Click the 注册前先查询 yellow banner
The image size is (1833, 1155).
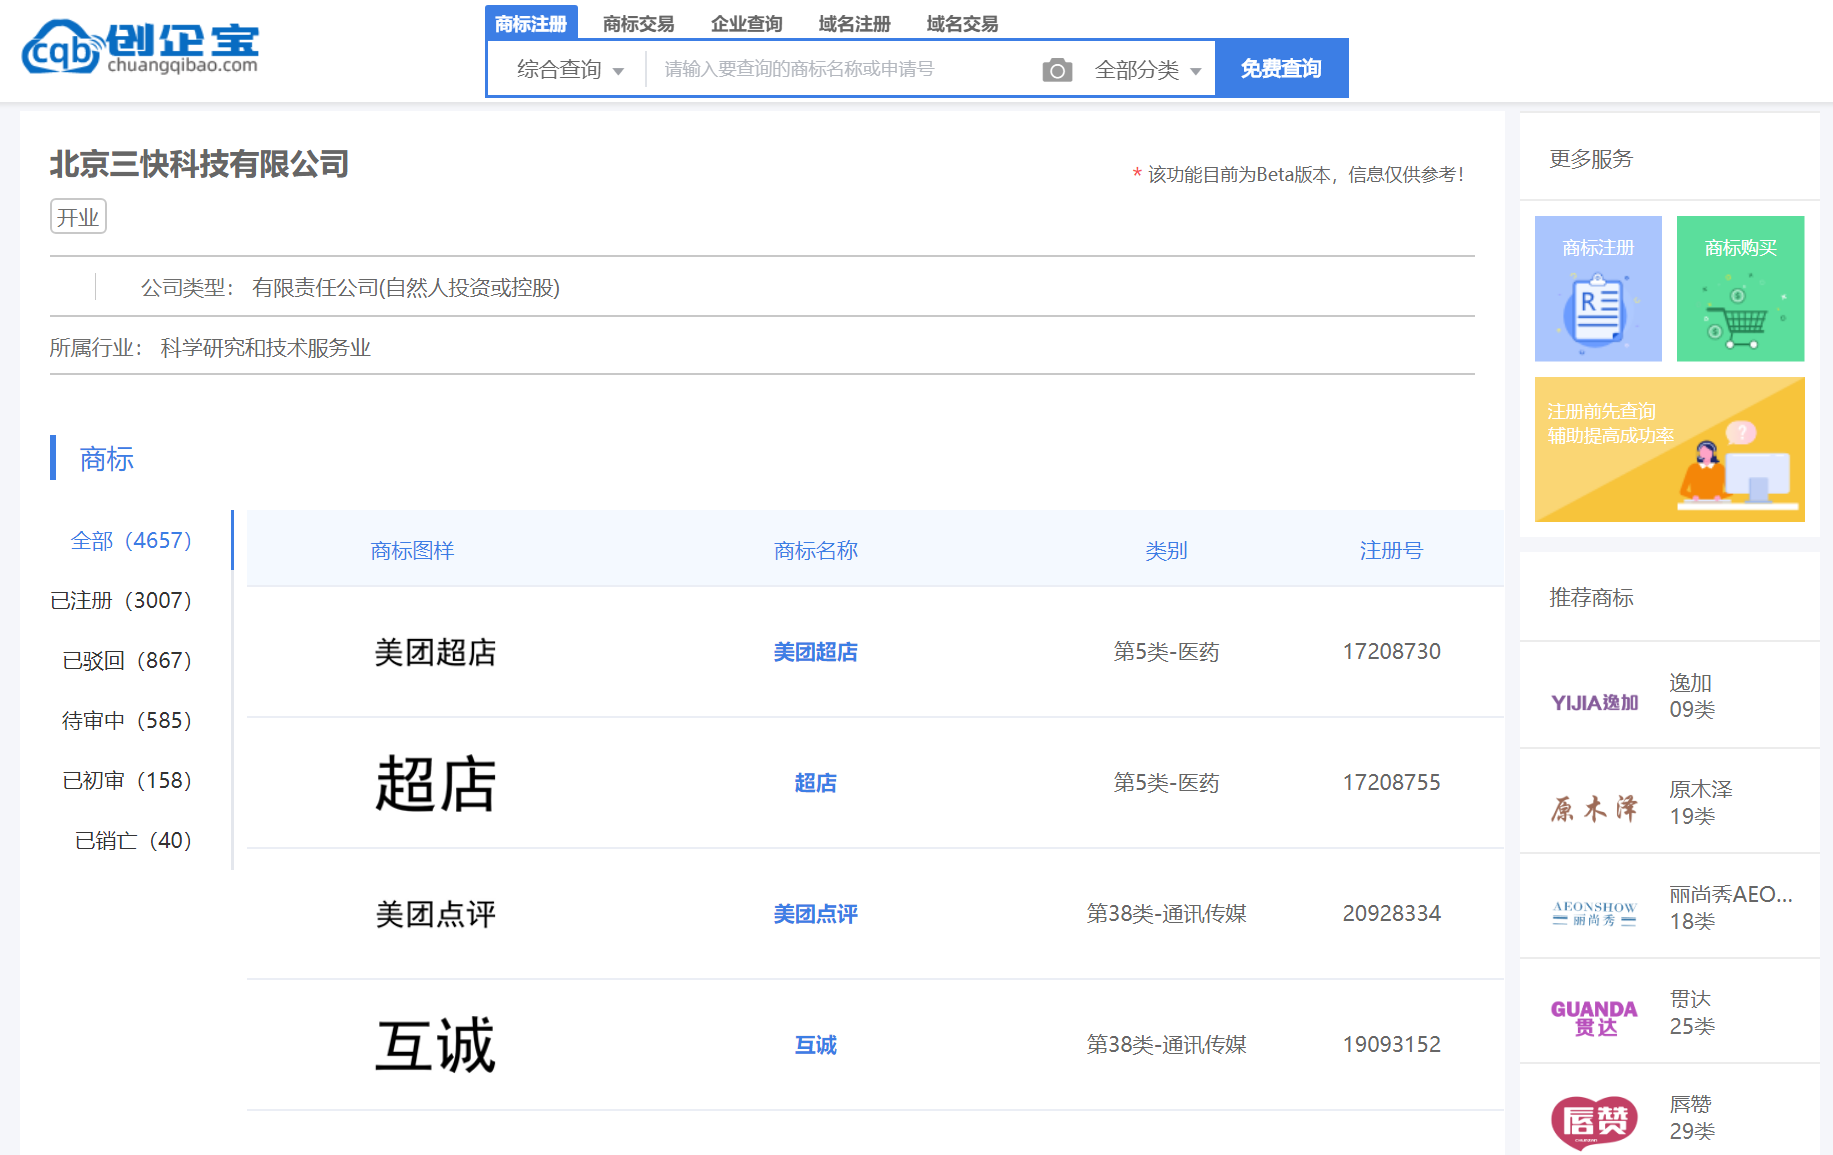tap(1669, 449)
